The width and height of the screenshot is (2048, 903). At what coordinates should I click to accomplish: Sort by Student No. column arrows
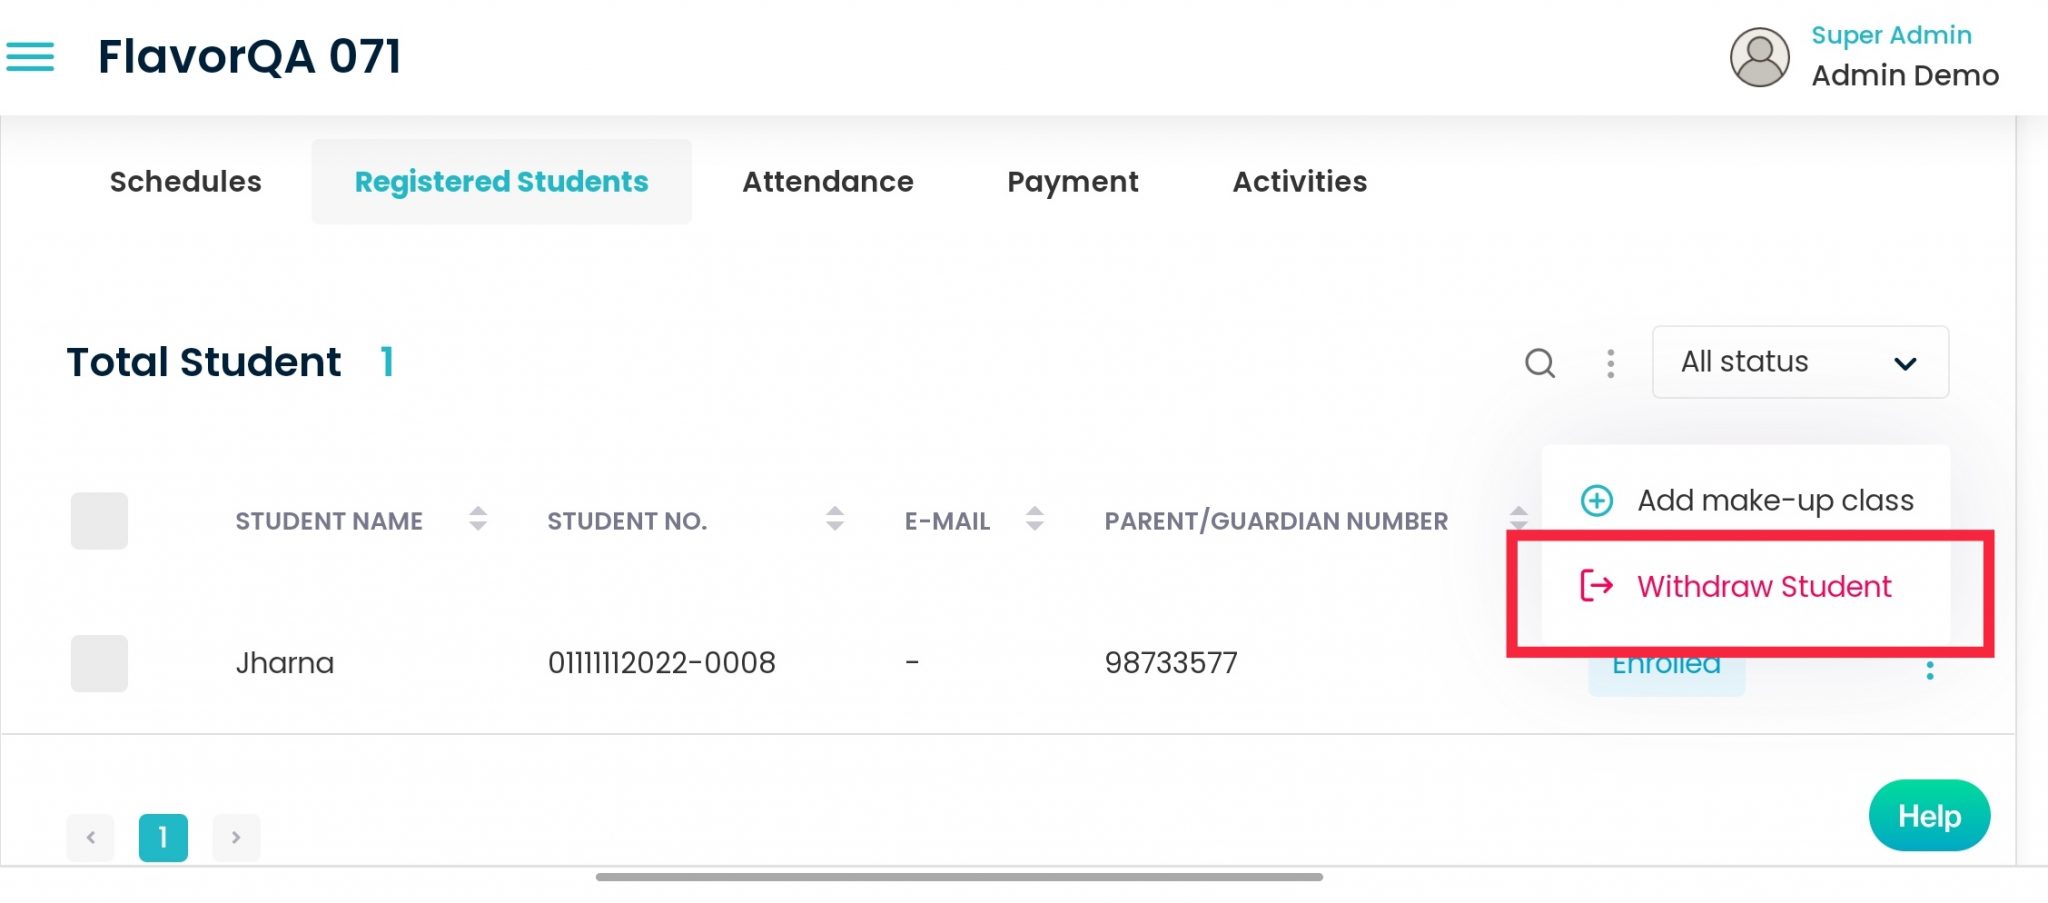coord(835,518)
